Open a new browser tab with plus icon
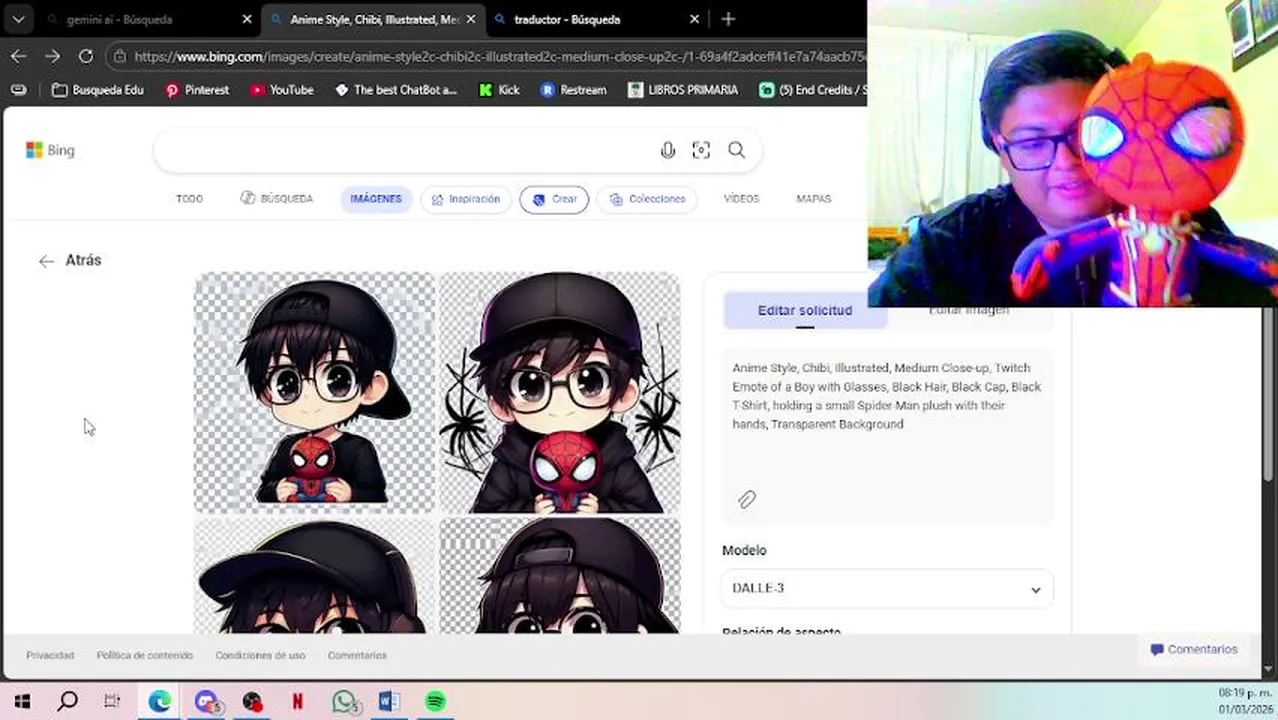The width and height of the screenshot is (1278, 720). click(728, 19)
